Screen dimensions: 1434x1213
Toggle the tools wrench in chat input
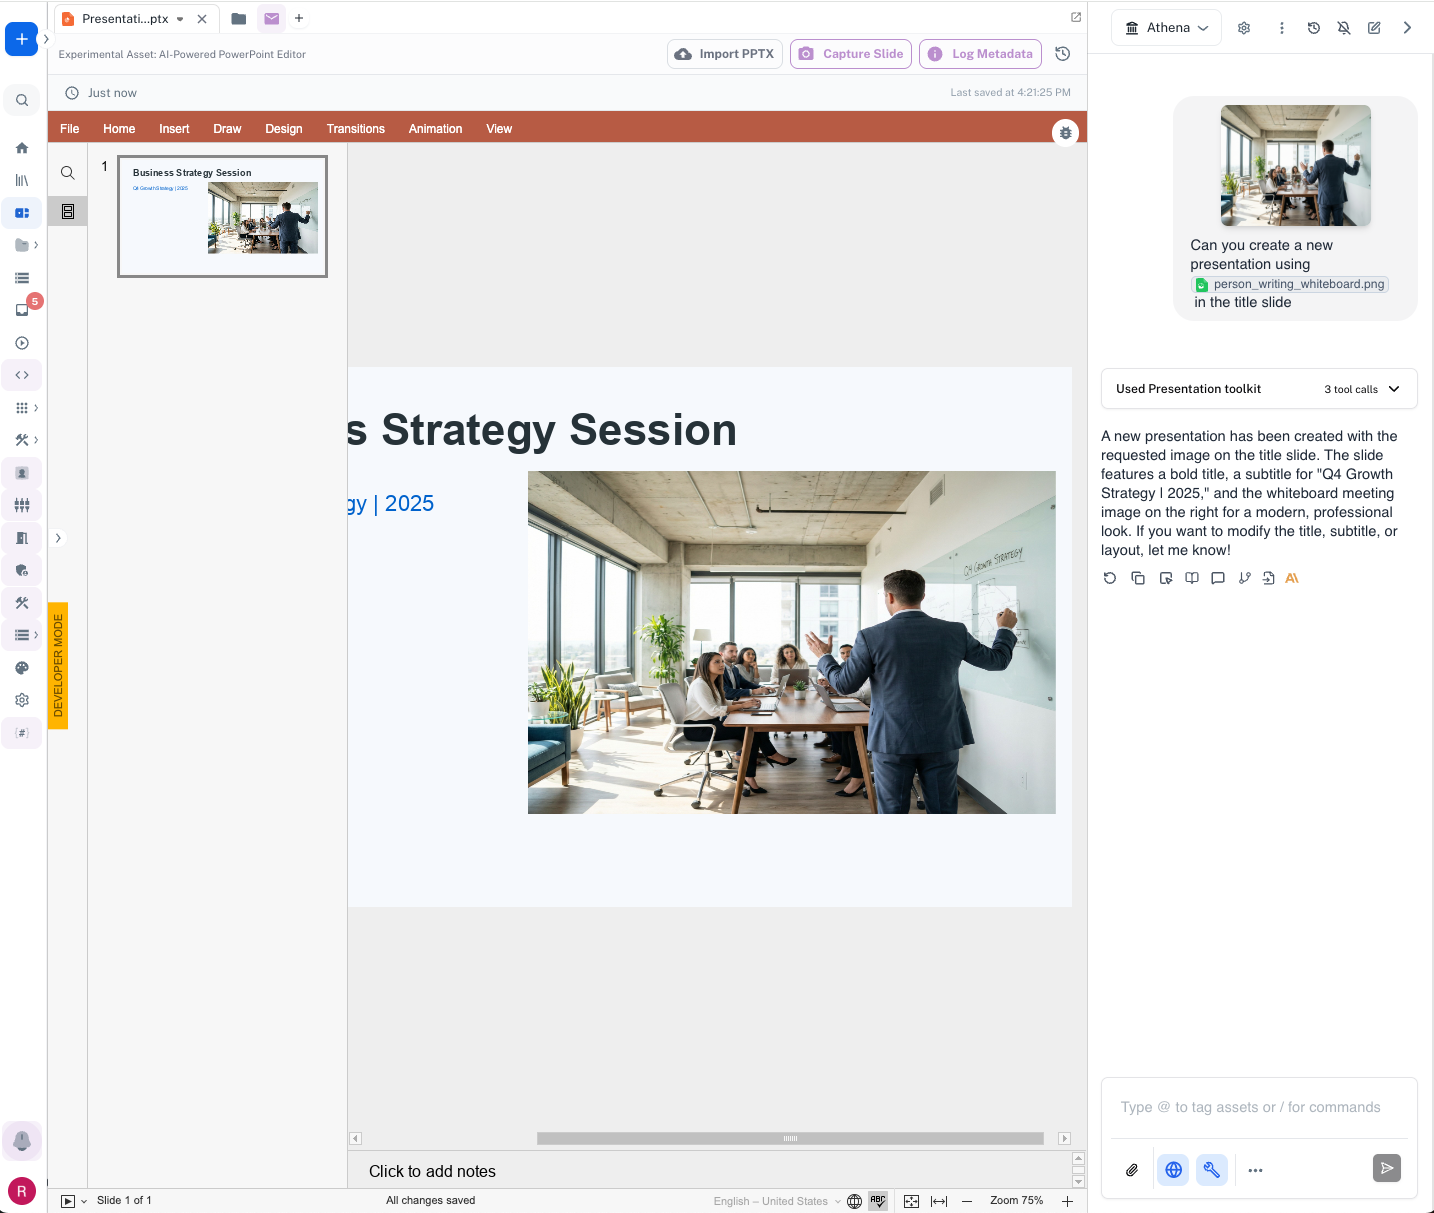point(1211,1169)
